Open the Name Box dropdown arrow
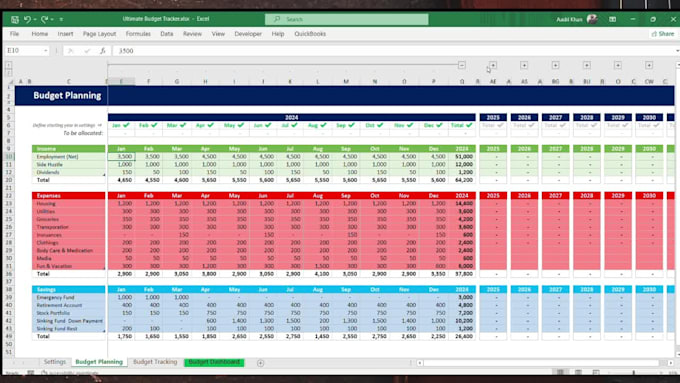The image size is (680, 383). pyautogui.click(x=46, y=51)
